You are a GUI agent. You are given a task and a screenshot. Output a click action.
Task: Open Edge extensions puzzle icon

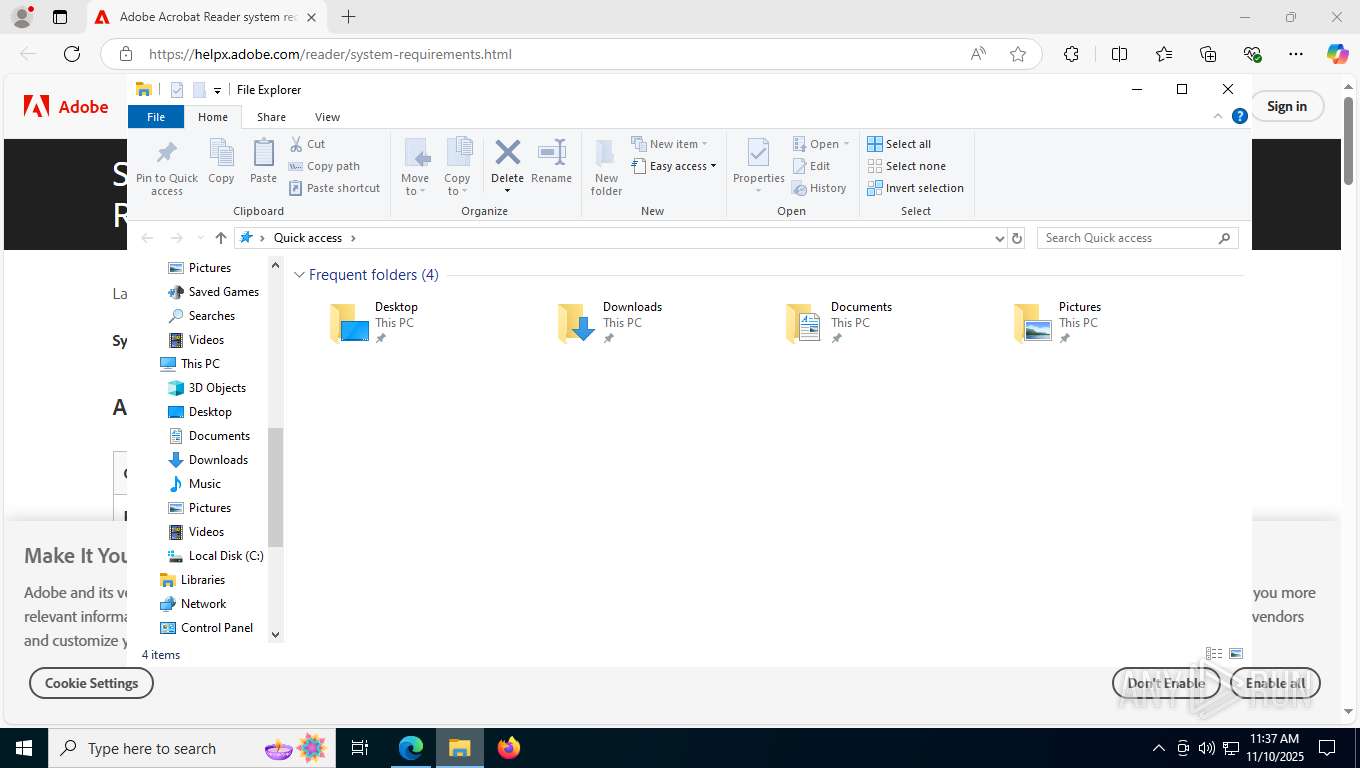(x=1071, y=54)
